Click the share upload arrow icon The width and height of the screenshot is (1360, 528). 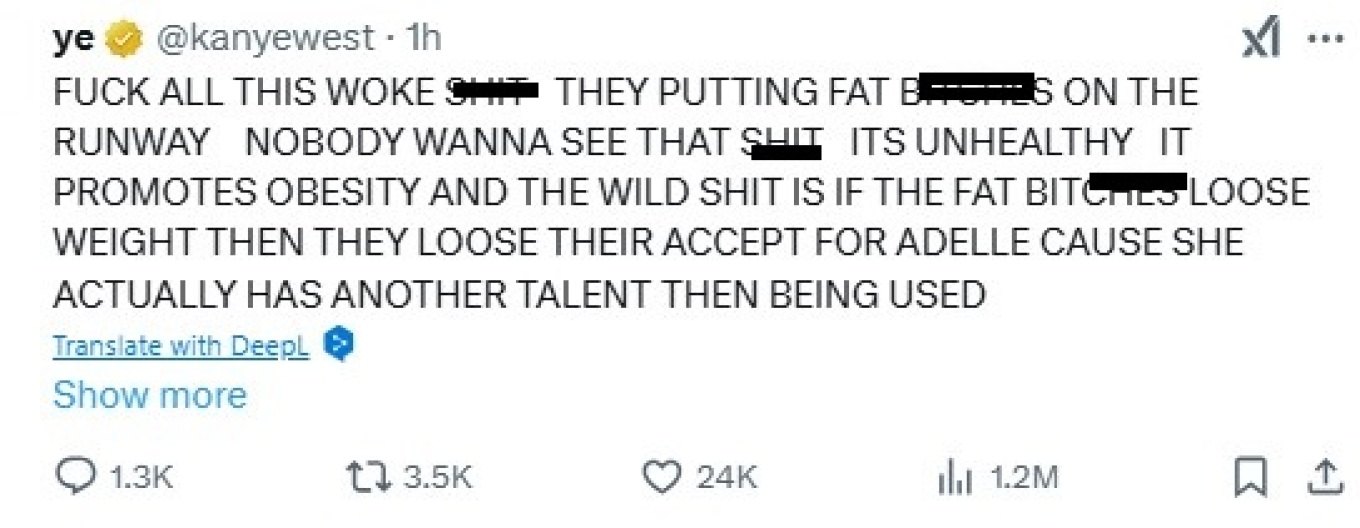pos(1326,478)
